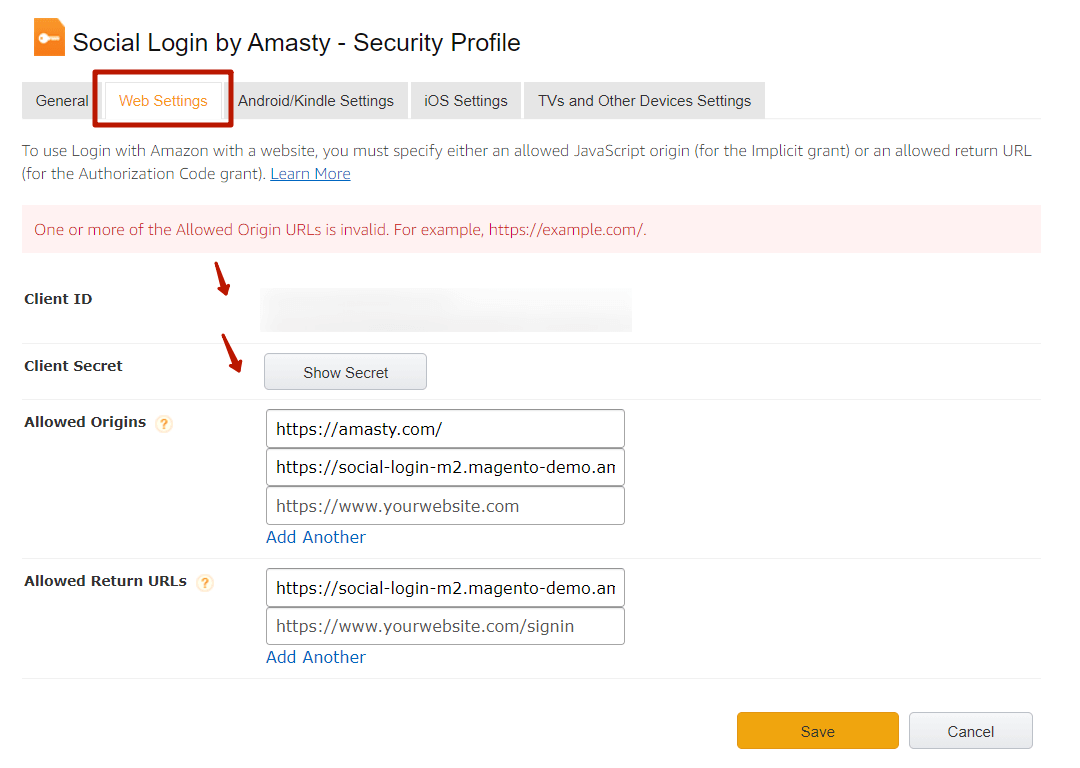This screenshot has height=768, width=1080.
Task: Click the blurred Client ID value
Action: tap(446, 310)
